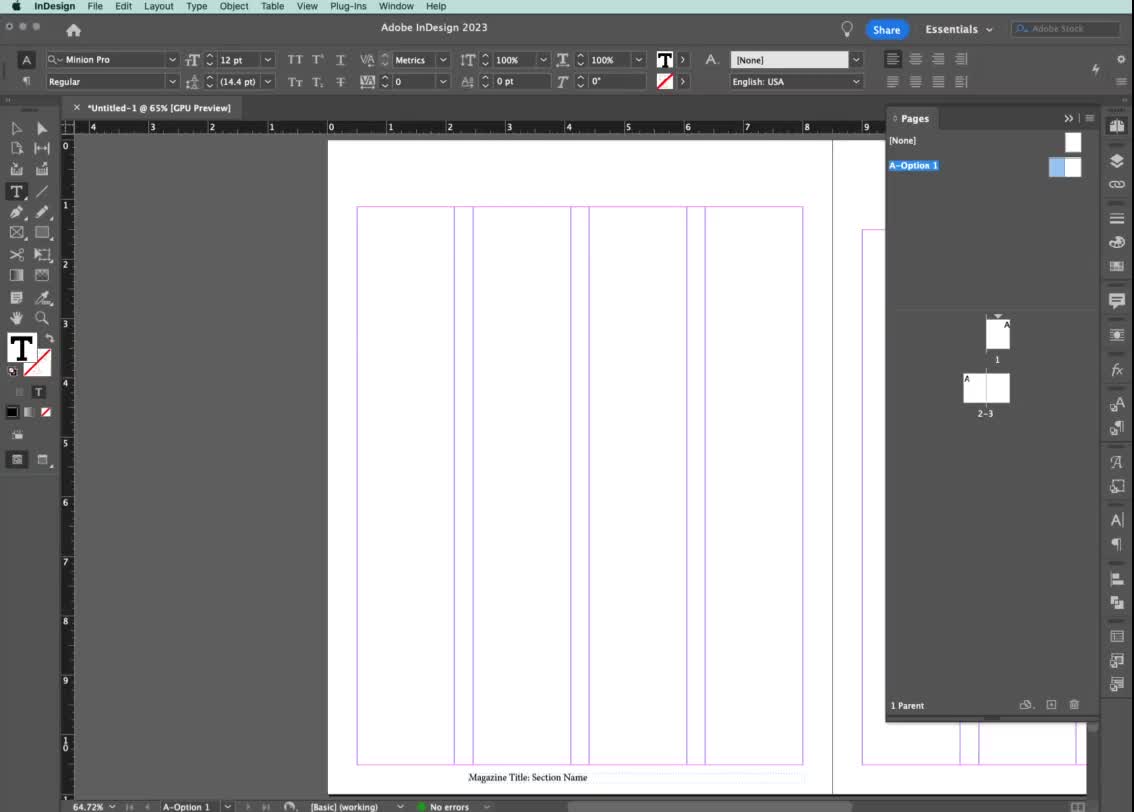Open the Type menu

coord(196,6)
